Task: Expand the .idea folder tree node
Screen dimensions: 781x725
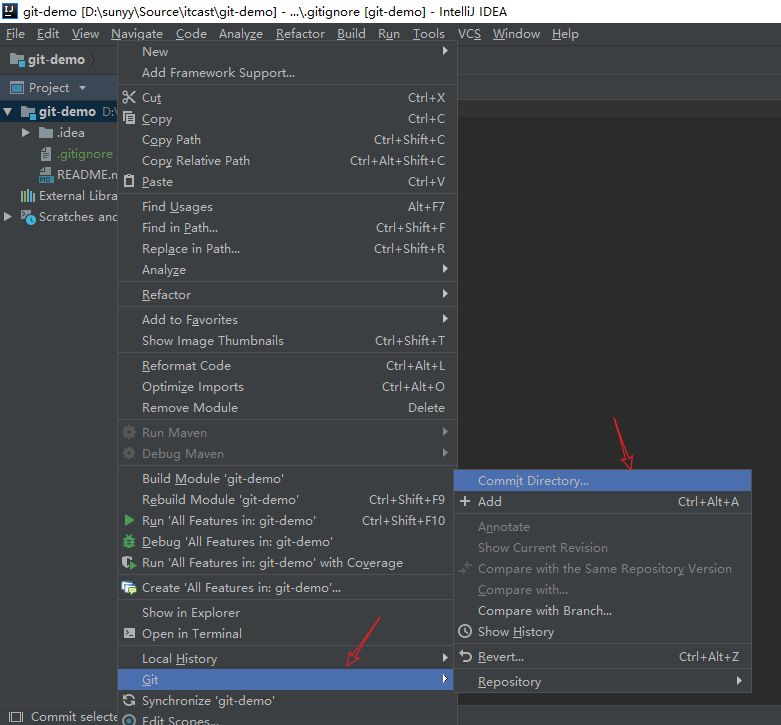Action: (27, 133)
